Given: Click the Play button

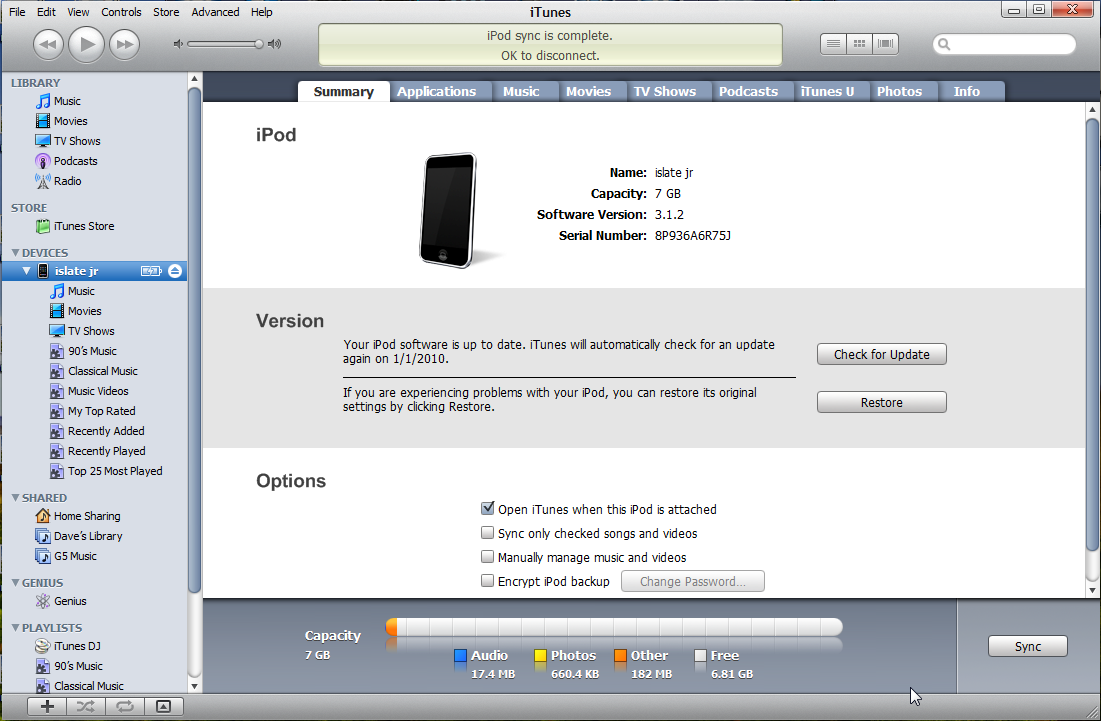Looking at the screenshot, I should pos(86,44).
